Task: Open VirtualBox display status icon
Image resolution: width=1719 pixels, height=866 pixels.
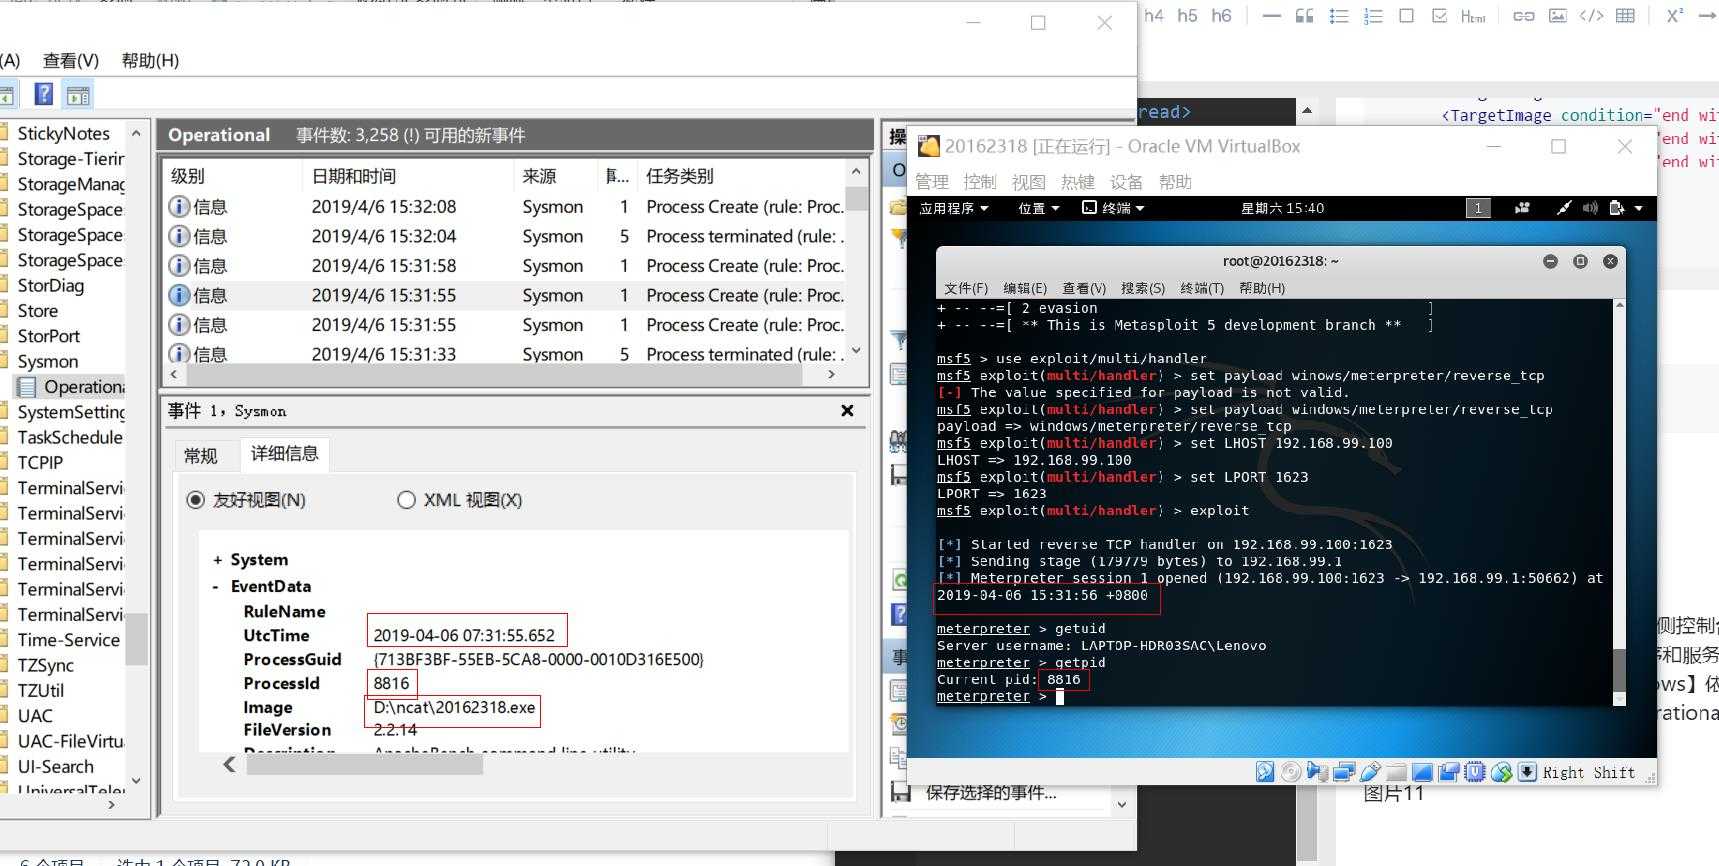Action: click(1422, 772)
